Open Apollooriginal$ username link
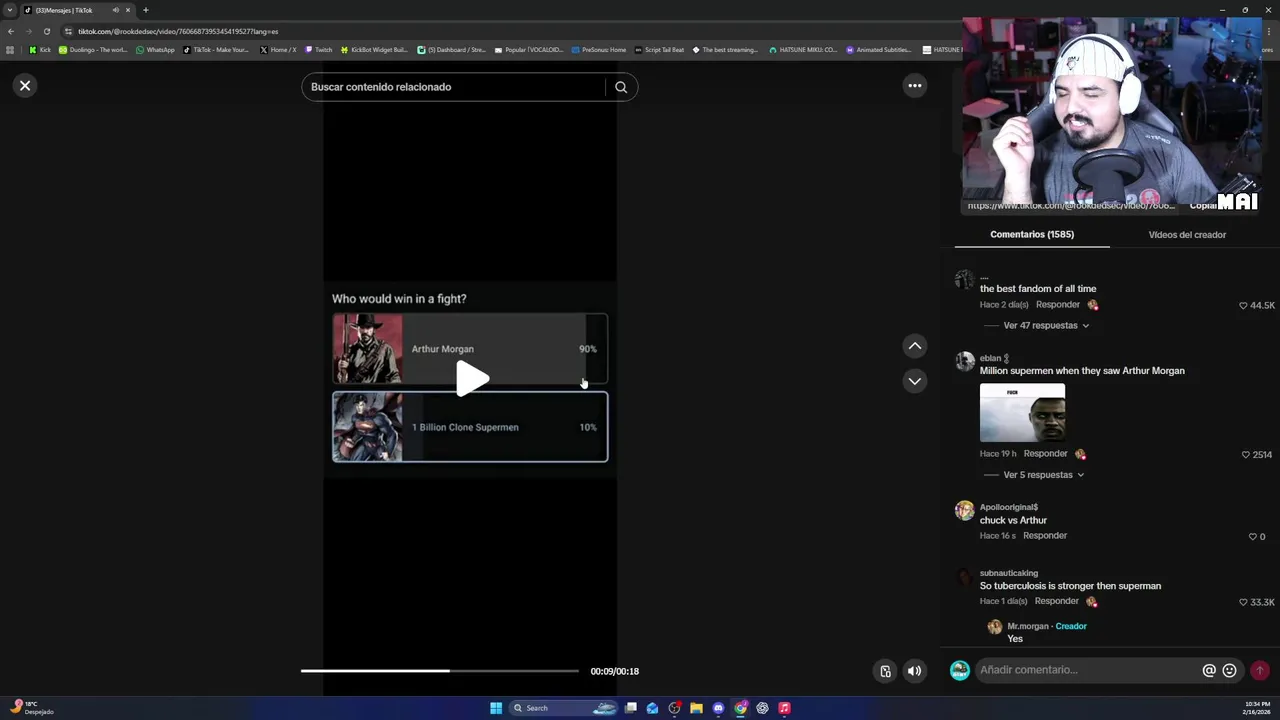Image resolution: width=1280 pixels, height=720 pixels. (x=1009, y=507)
